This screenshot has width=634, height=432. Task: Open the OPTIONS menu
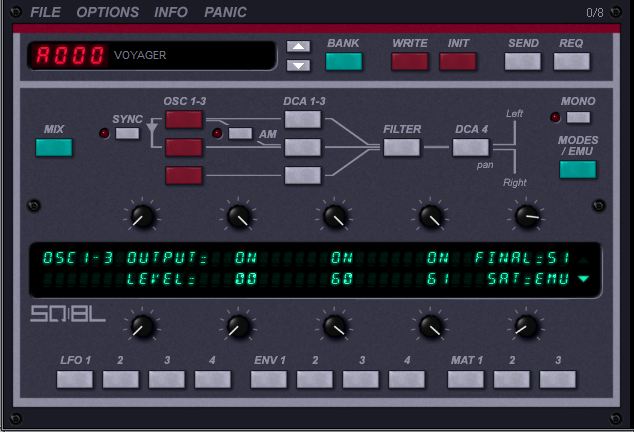[x=108, y=13]
